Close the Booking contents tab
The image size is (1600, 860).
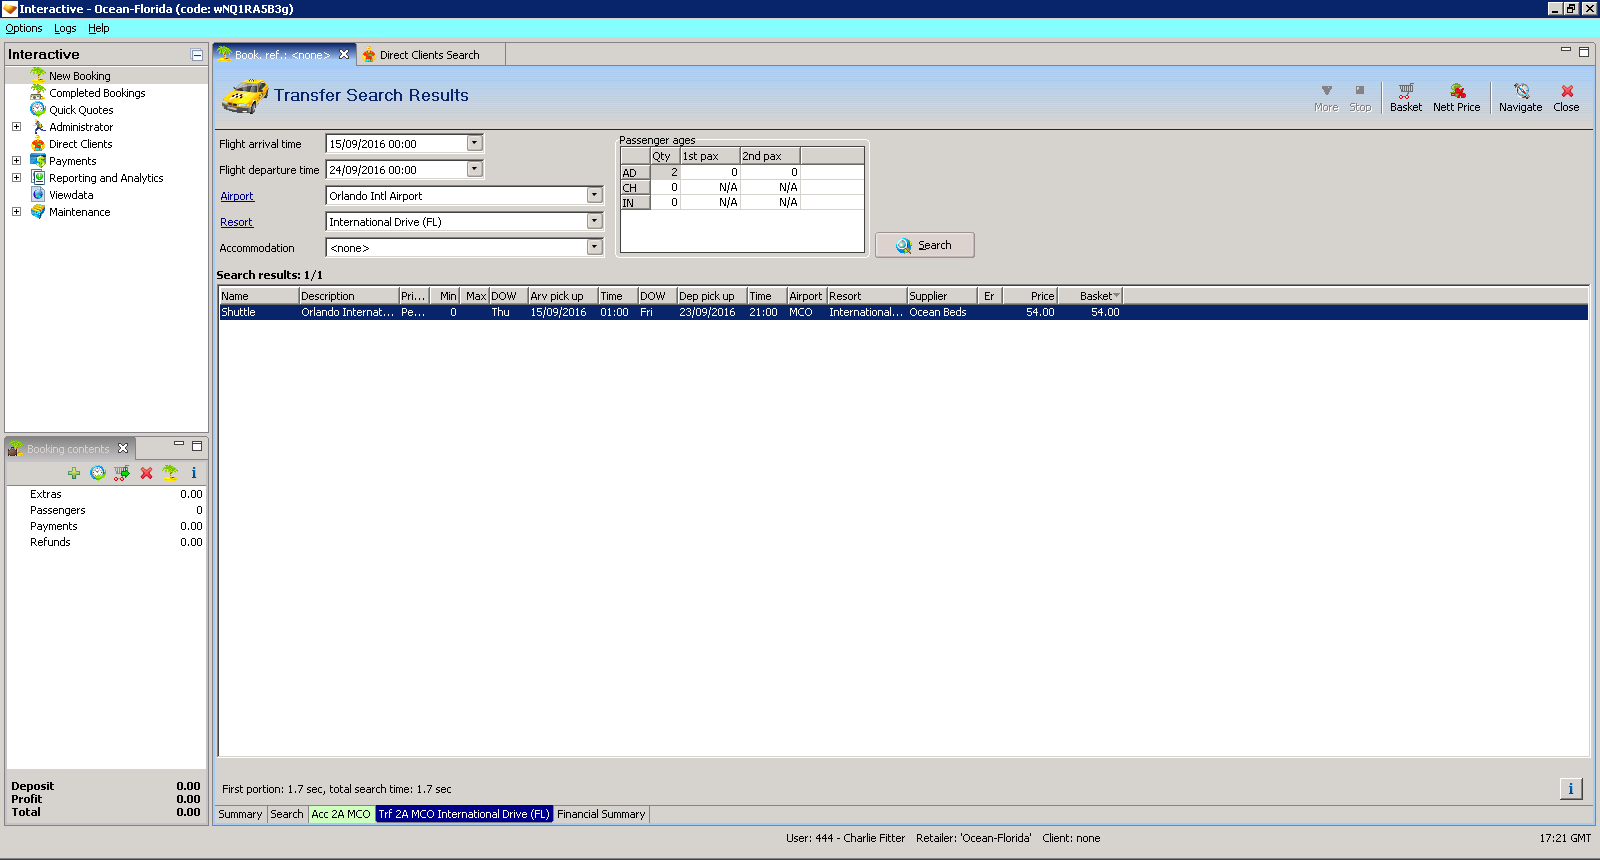(x=123, y=448)
